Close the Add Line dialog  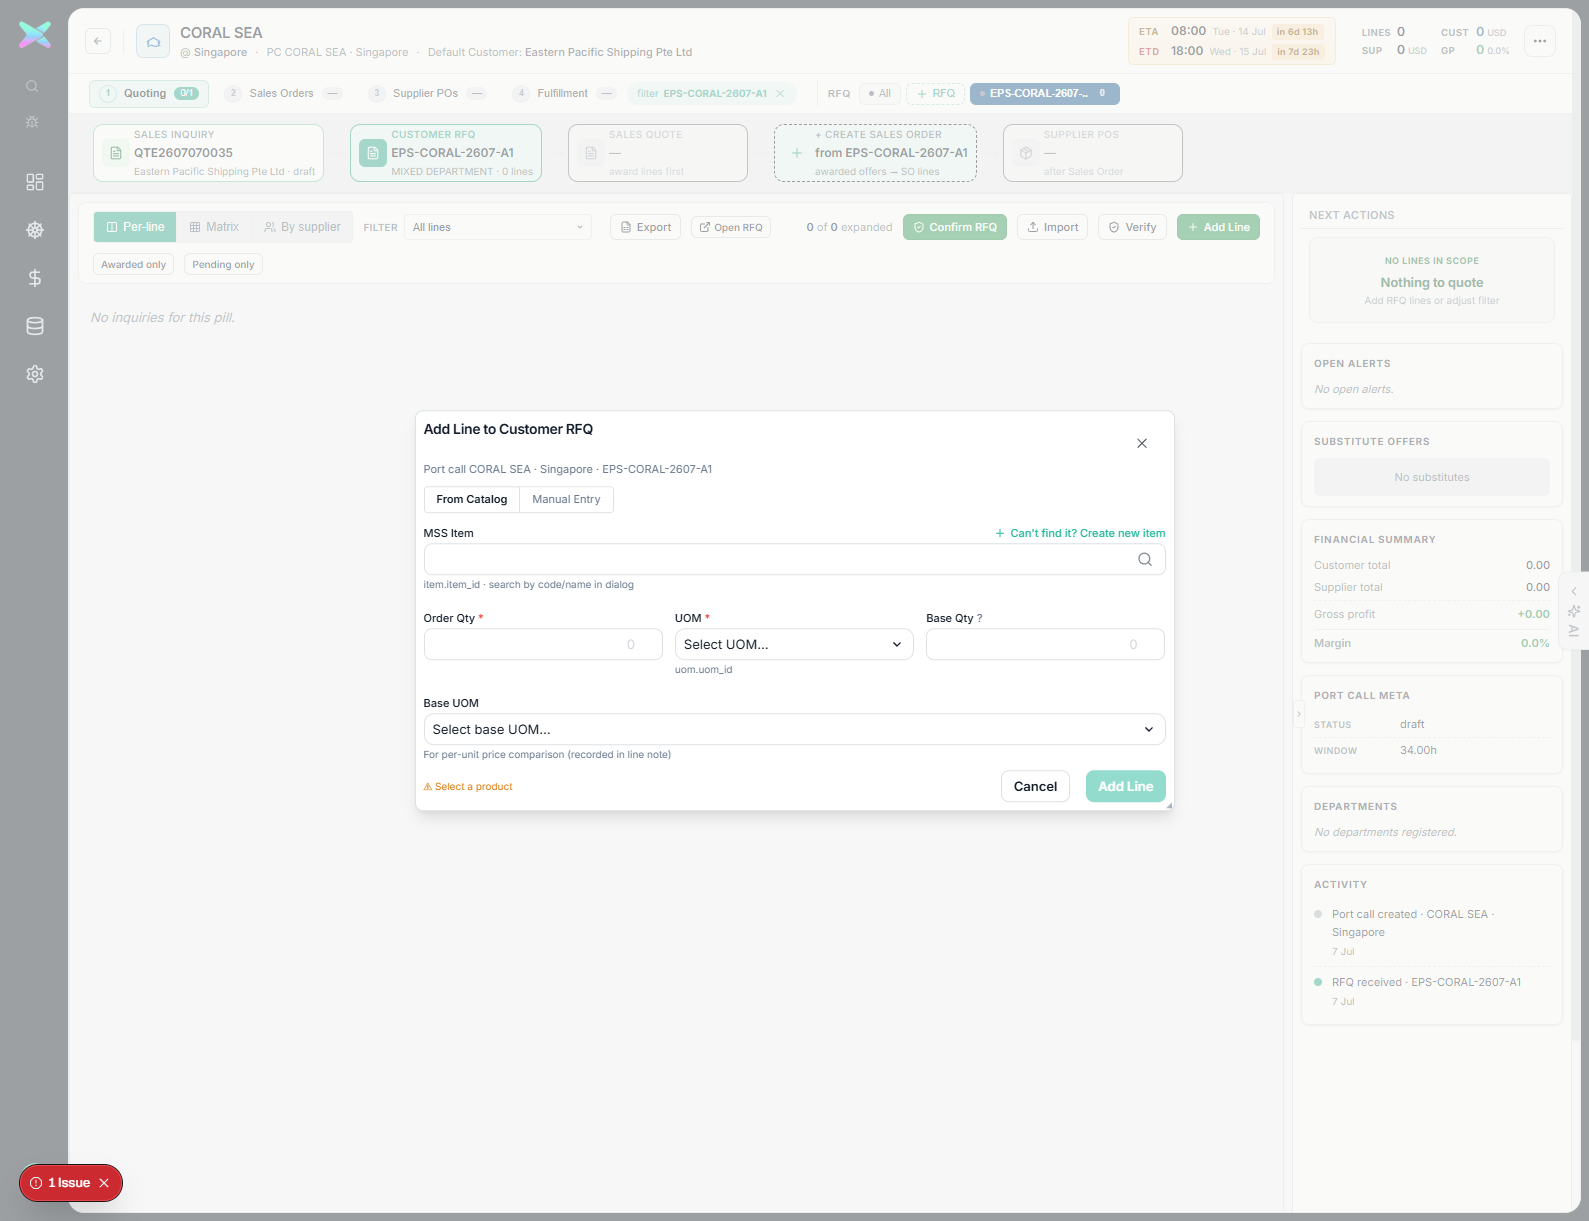[1142, 443]
